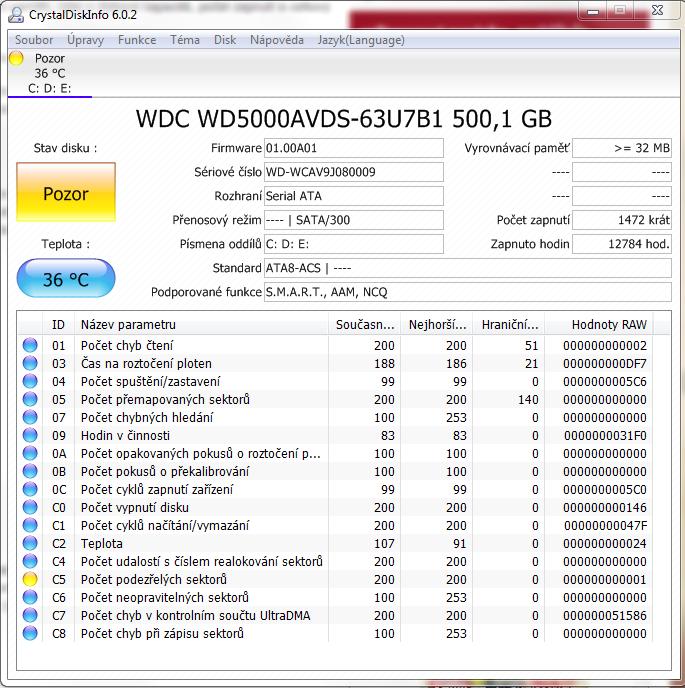Click the blue status icon for ID 07
The height and width of the screenshot is (688, 685).
30,417
